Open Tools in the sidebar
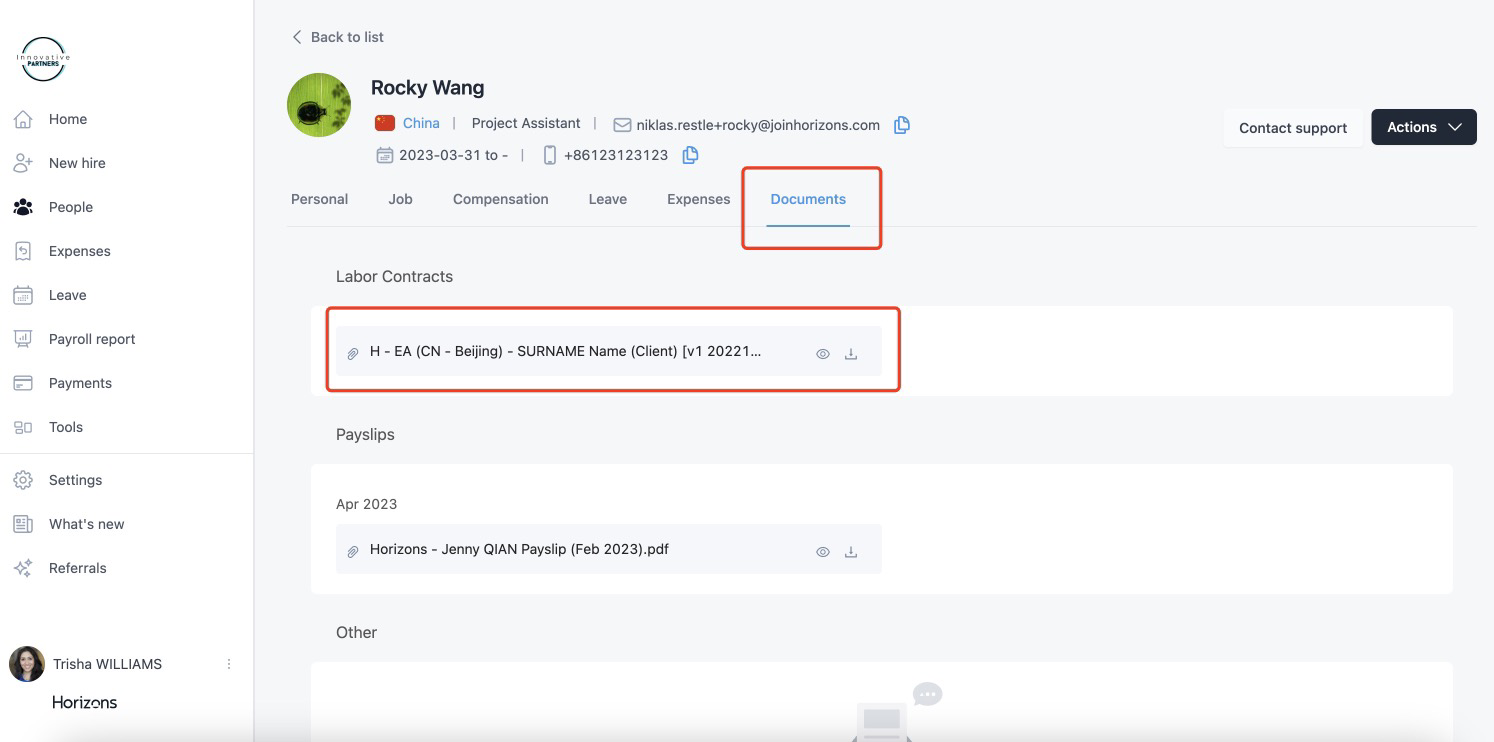This screenshot has width=1494, height=742. click(x=66, y=427)
